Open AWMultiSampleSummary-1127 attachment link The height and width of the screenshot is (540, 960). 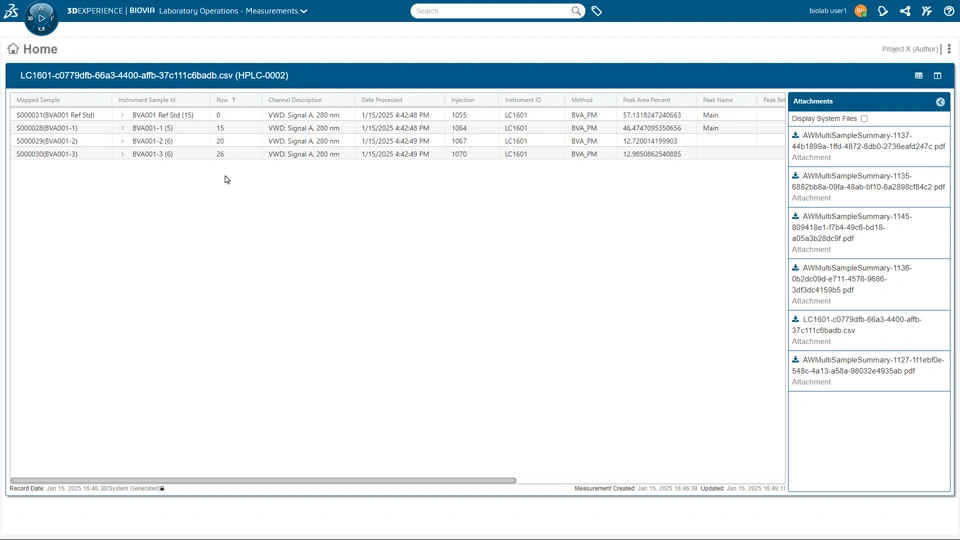point(868,365)
